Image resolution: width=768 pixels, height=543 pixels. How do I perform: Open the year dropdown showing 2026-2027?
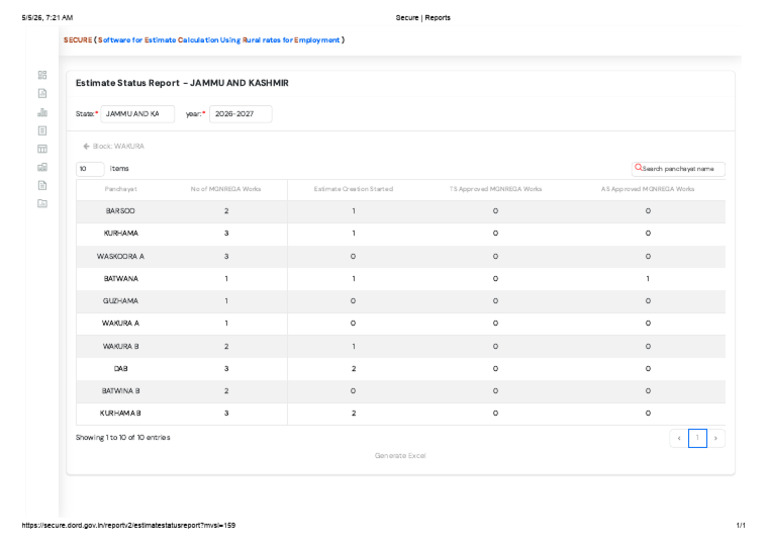pos(240,114)
